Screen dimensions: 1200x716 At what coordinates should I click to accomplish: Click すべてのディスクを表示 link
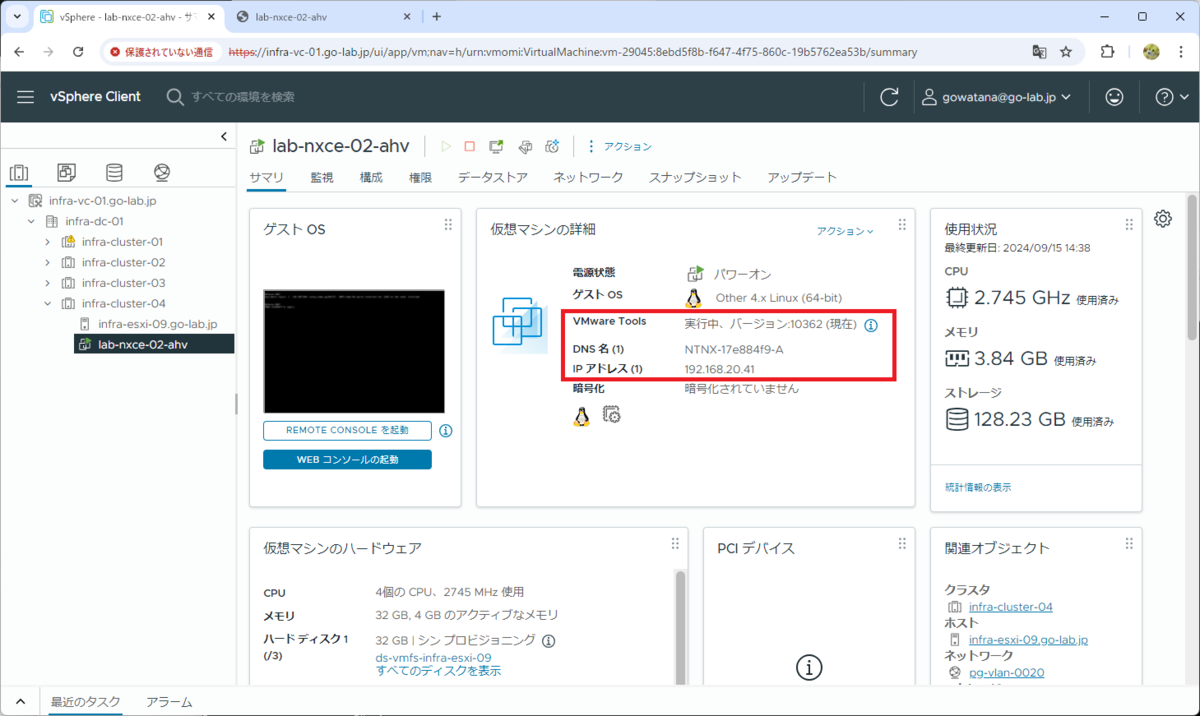[439, 671]
